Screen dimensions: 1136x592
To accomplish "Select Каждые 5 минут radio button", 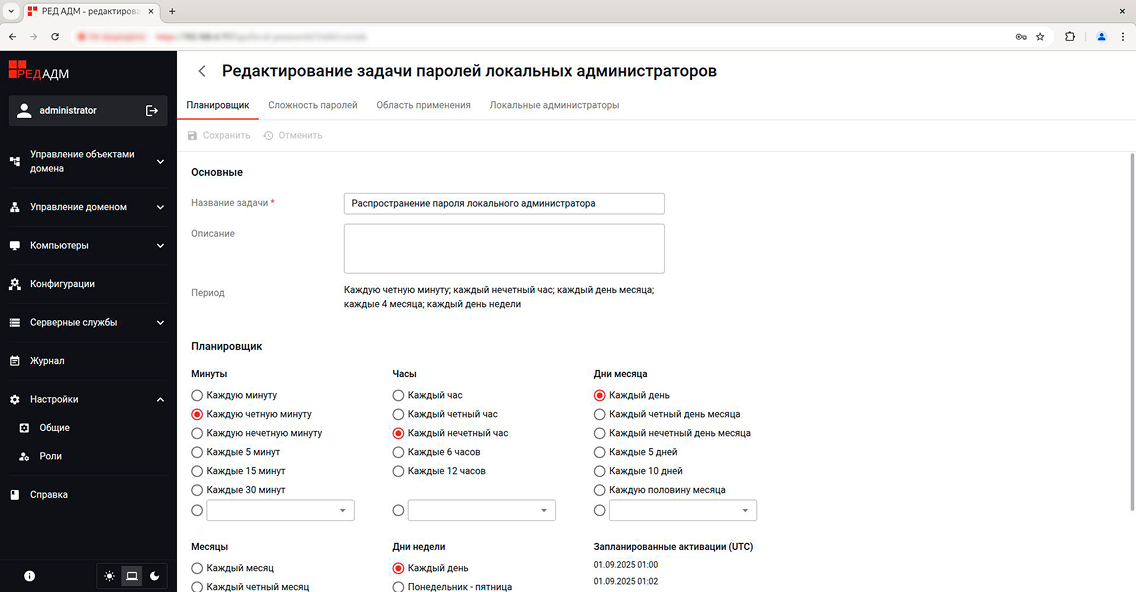I will 197,452.
